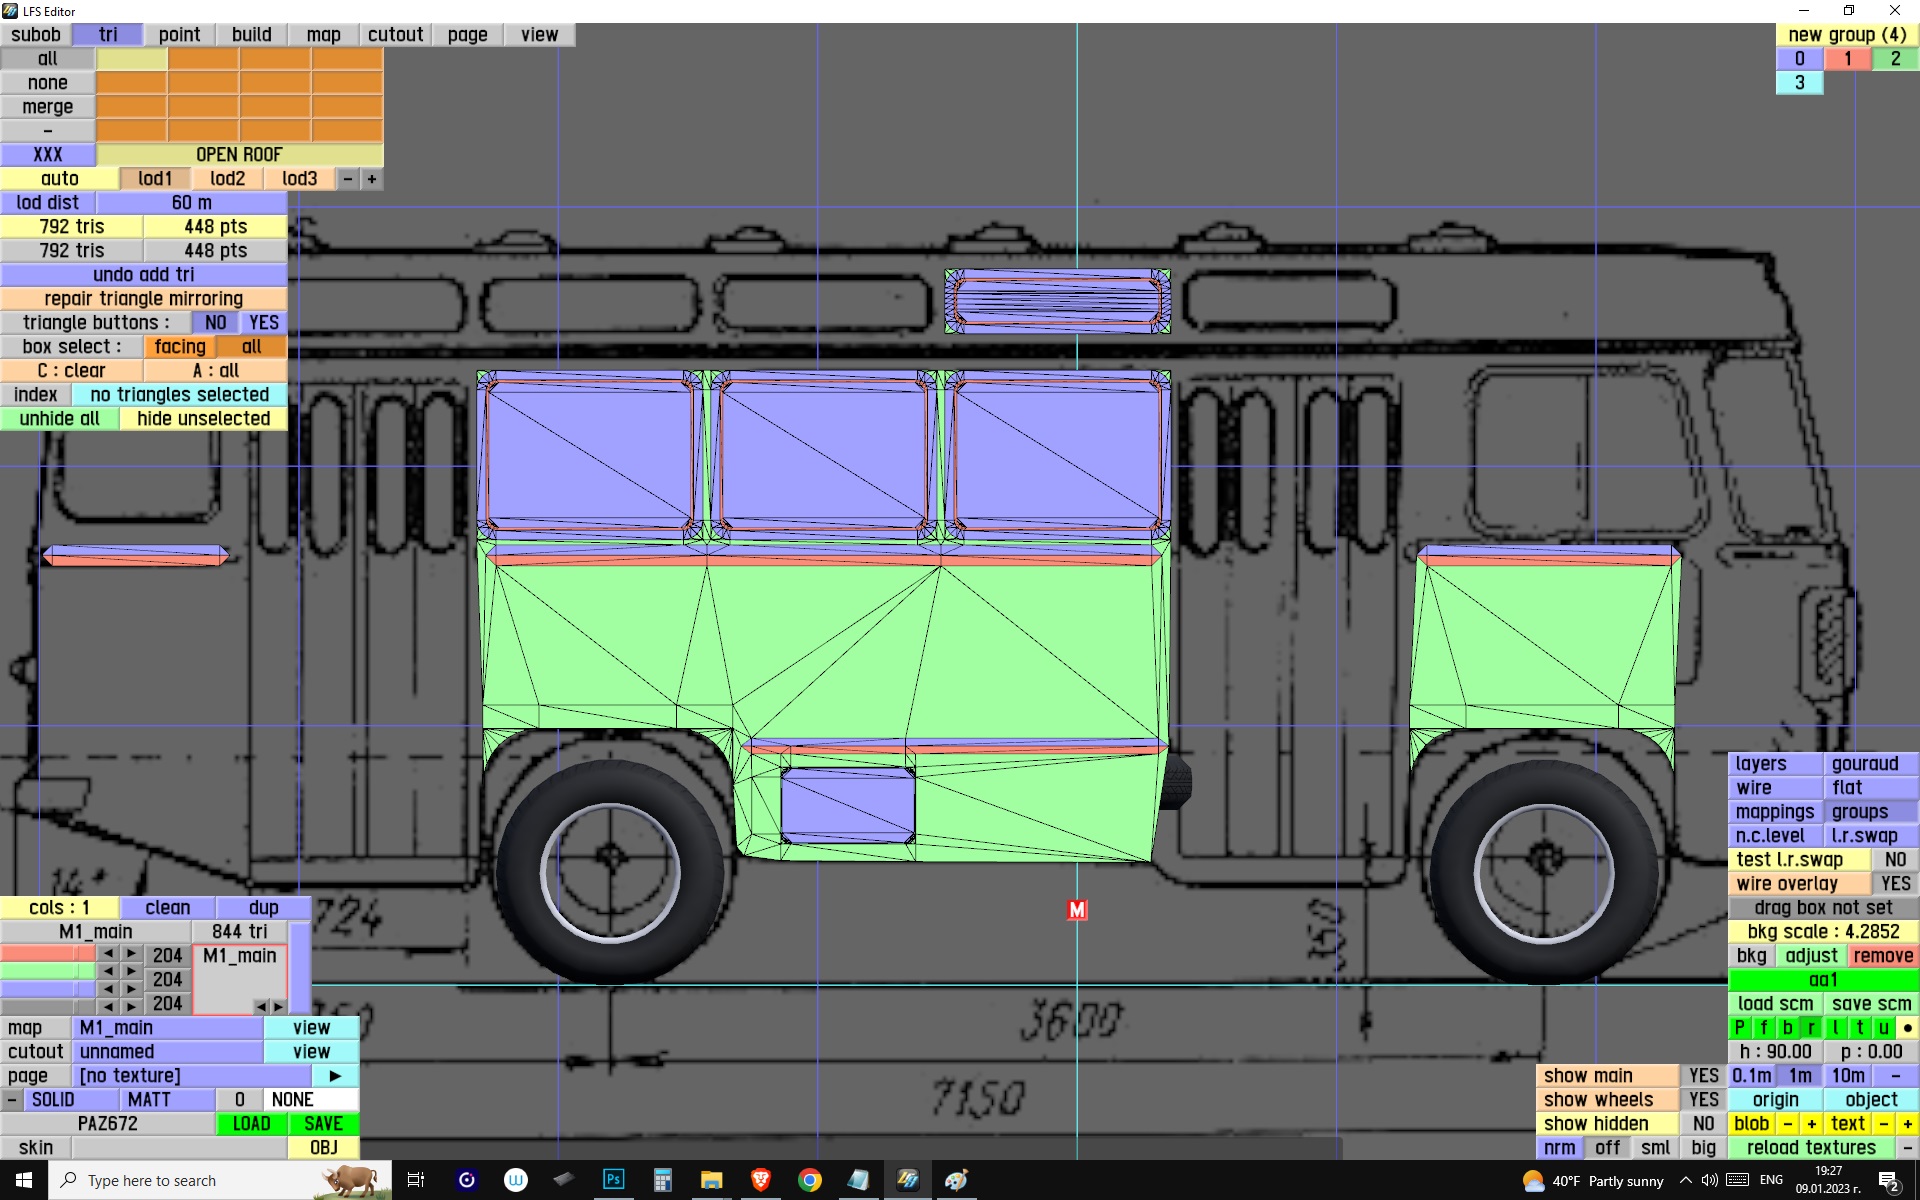Open the cutout tab at top
The width and height of the screenshot is (1920, 1200).
pos(395,34)
